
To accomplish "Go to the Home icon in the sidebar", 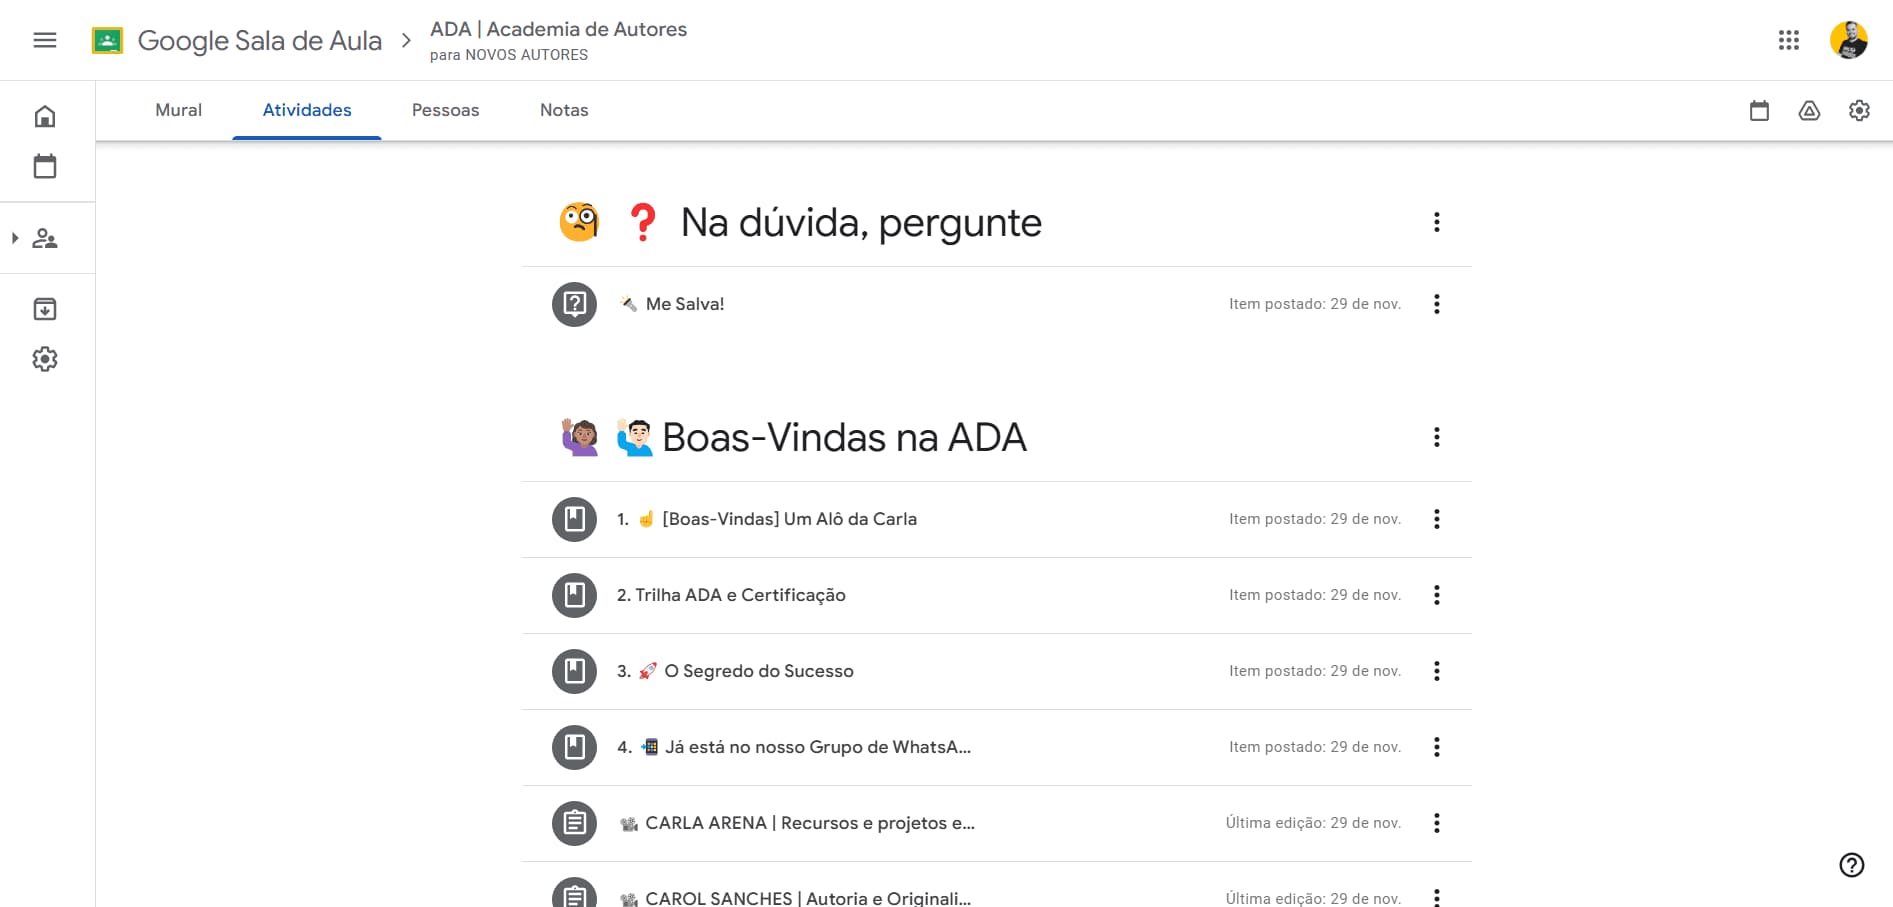I will (45, 117).
